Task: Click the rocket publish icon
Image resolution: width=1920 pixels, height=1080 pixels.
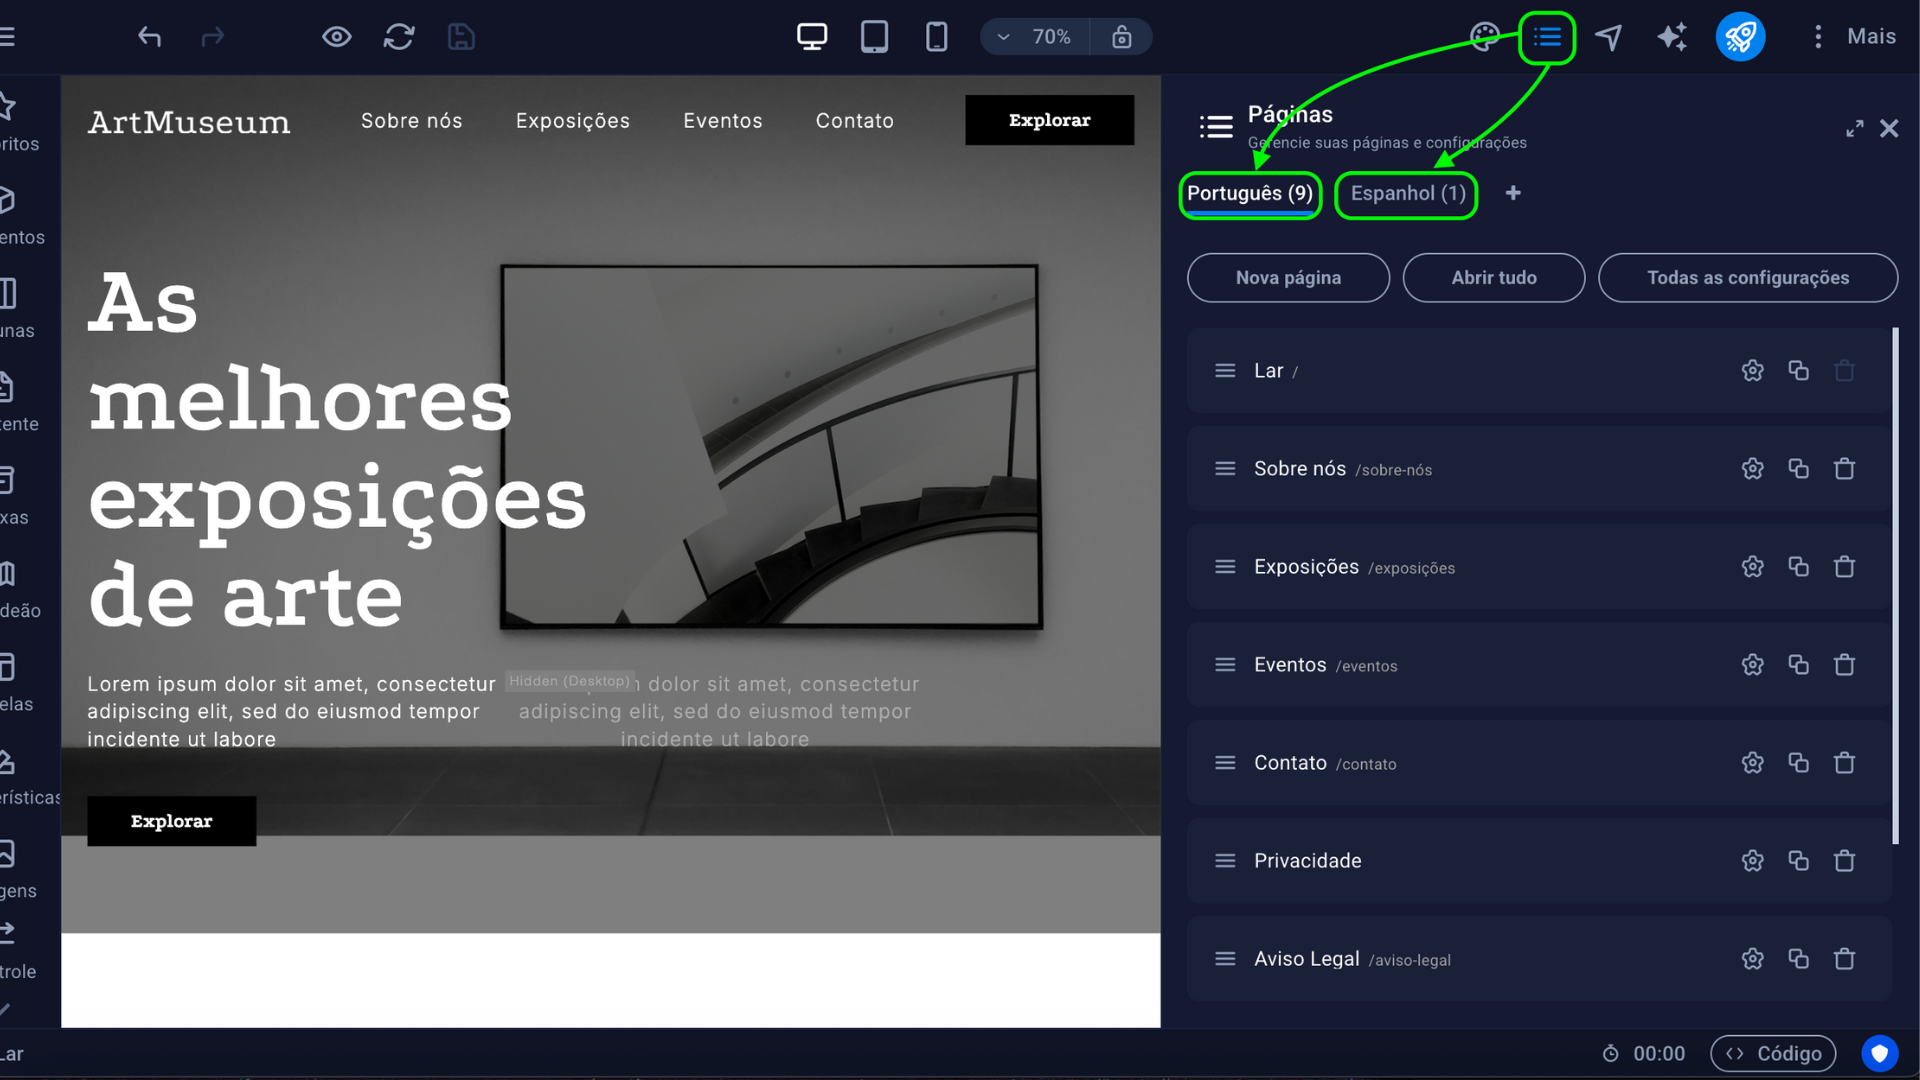Action: (1740, 37)
